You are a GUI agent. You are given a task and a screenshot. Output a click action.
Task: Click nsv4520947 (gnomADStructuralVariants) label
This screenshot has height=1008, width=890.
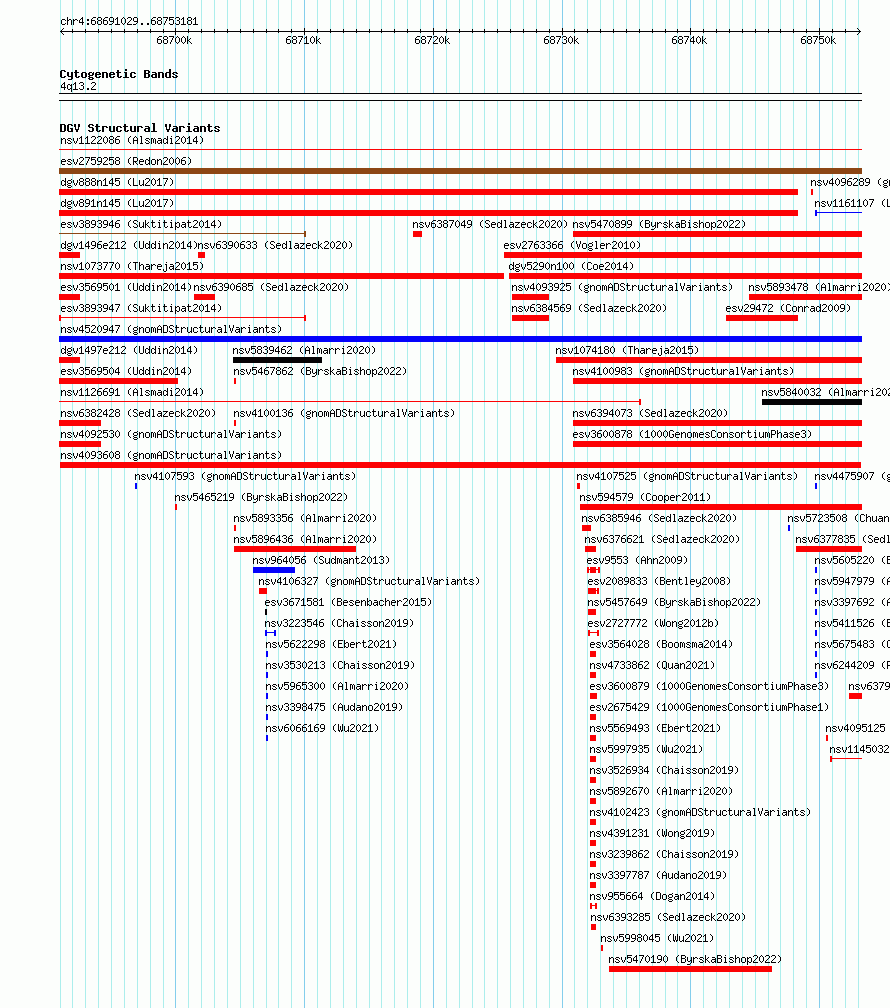(x=171, y=329)
